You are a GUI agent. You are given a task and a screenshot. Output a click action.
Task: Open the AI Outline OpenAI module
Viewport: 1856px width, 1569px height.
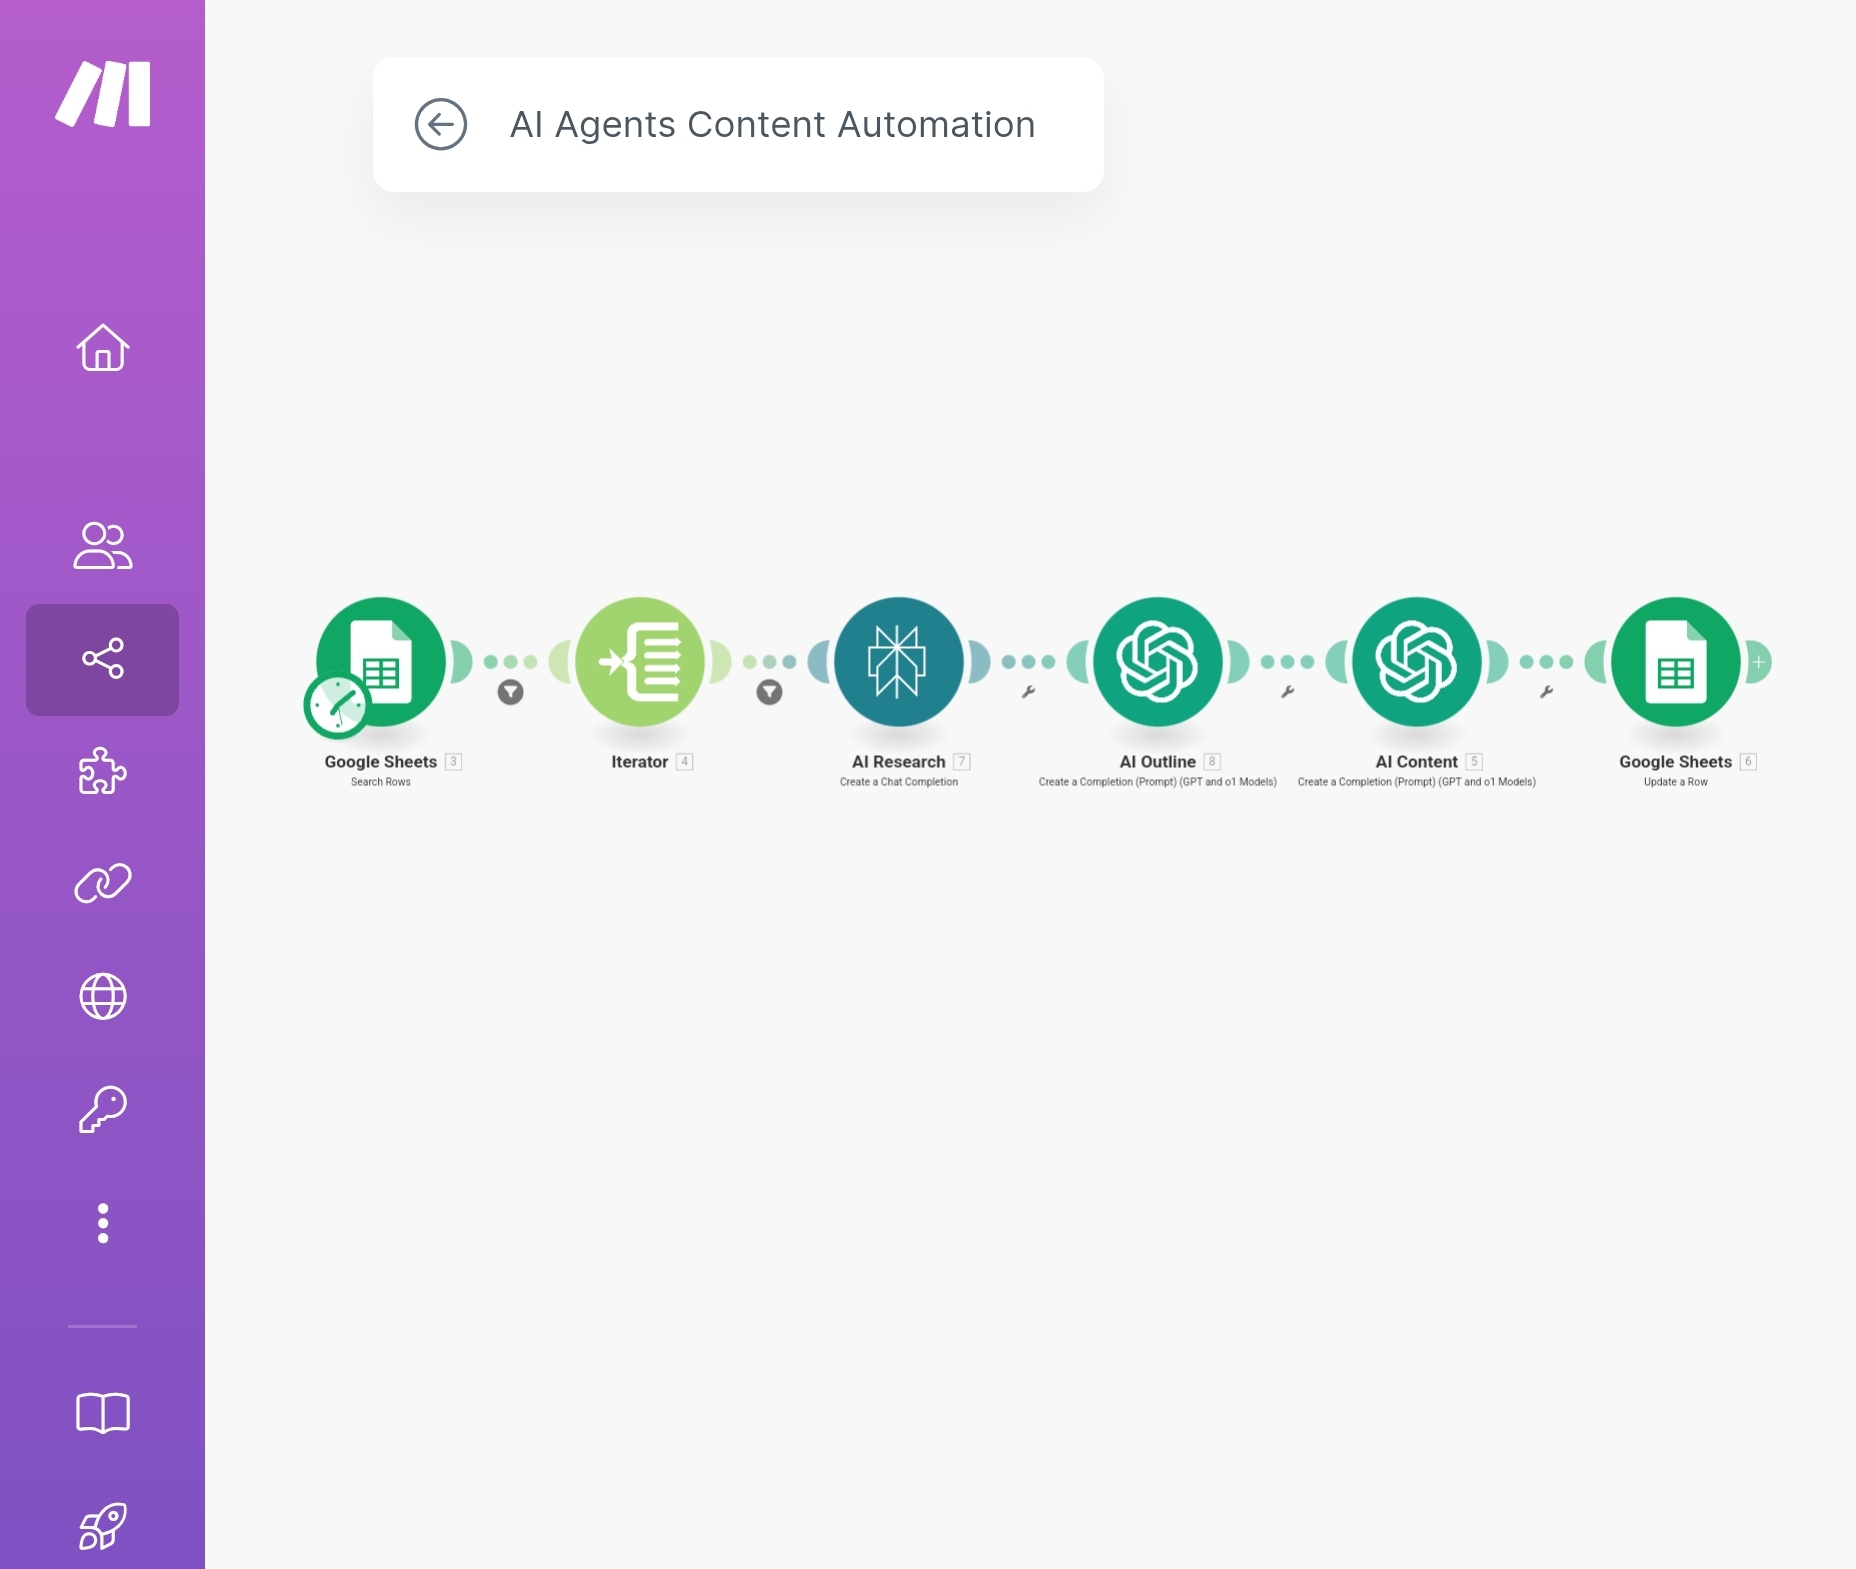1157,662
